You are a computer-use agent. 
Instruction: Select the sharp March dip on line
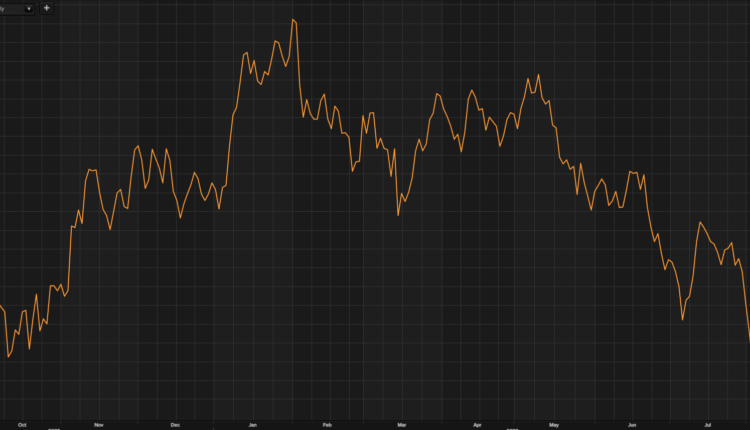pos(398,214)
